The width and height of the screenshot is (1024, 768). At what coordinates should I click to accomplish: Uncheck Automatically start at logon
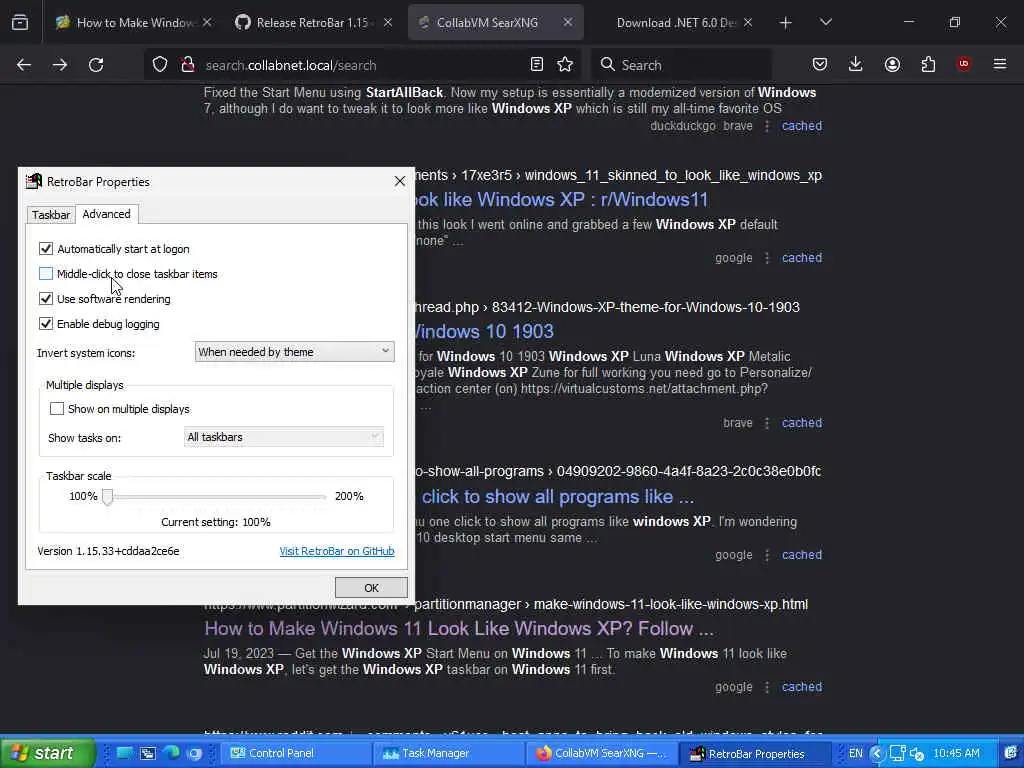point(46,249)
